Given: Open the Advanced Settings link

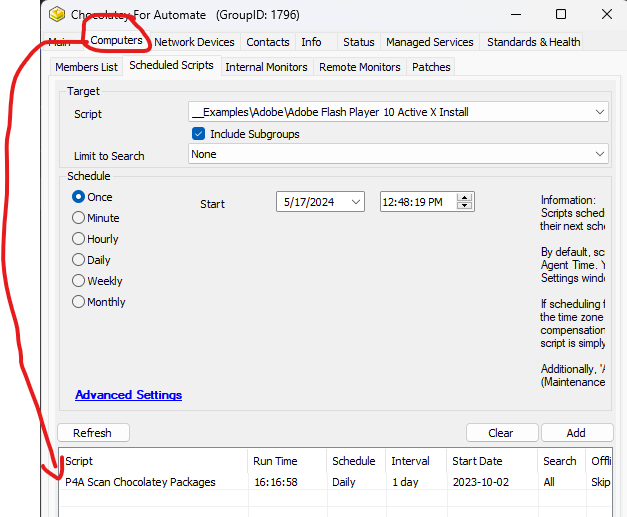Looking at the screenshot, I should [128, 395].
